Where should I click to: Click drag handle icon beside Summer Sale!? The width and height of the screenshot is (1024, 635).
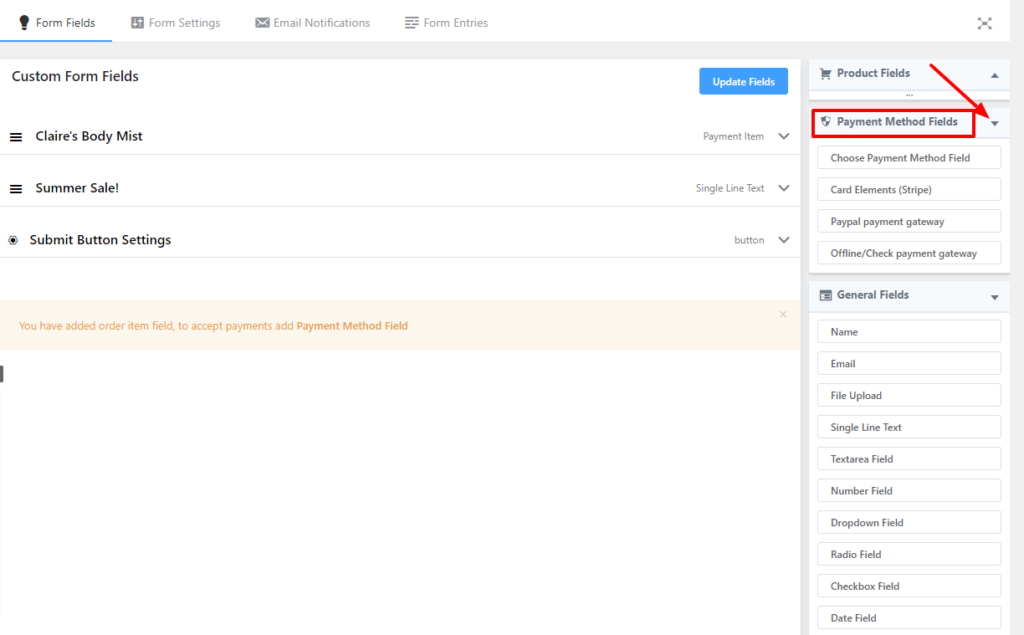click(16, 189)
